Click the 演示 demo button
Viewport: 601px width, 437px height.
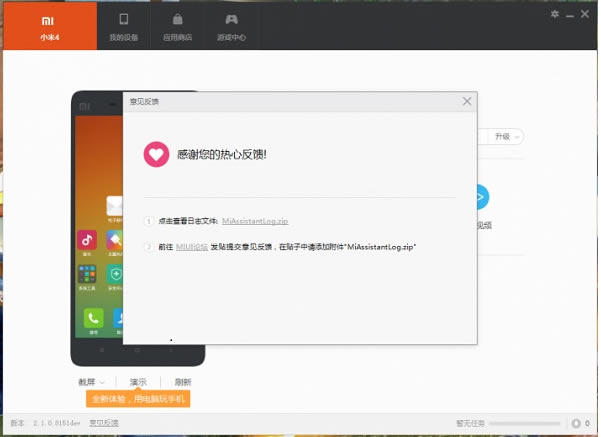tap(138, 382)
